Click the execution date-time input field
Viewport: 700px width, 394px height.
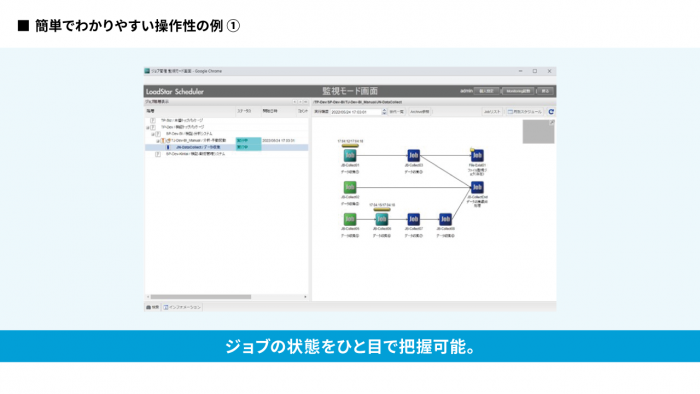tap(356, 112)
